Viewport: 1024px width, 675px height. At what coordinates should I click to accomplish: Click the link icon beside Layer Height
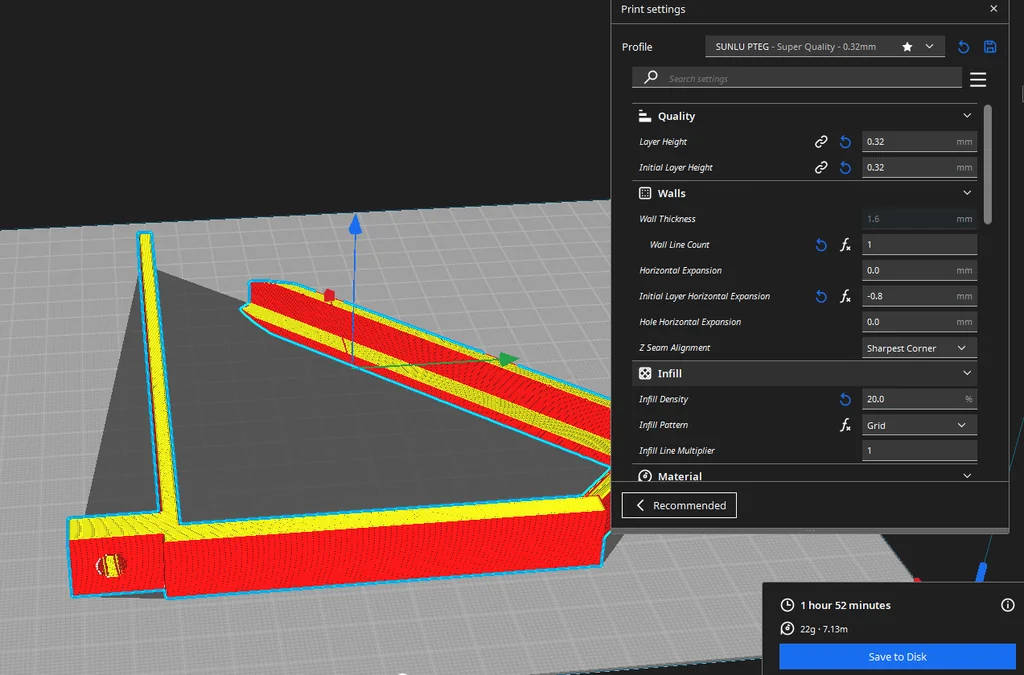point(821,142)
